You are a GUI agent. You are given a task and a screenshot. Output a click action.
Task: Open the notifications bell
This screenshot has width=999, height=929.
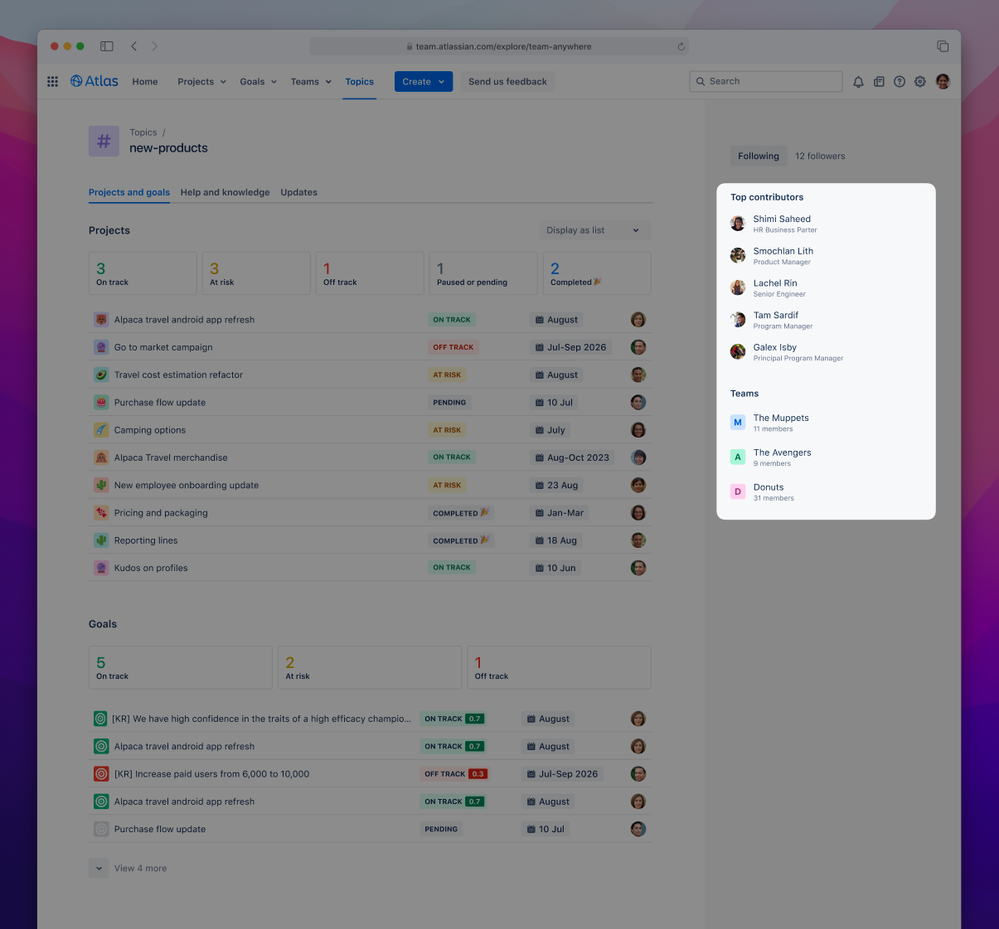click(x=858, y=82)
